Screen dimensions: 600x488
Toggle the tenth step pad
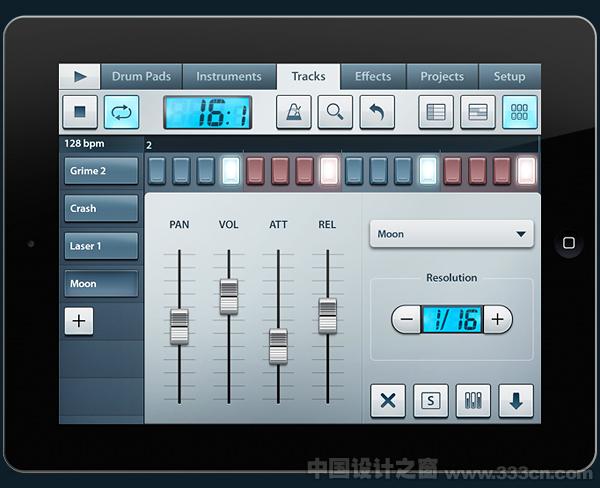(378, 171)
